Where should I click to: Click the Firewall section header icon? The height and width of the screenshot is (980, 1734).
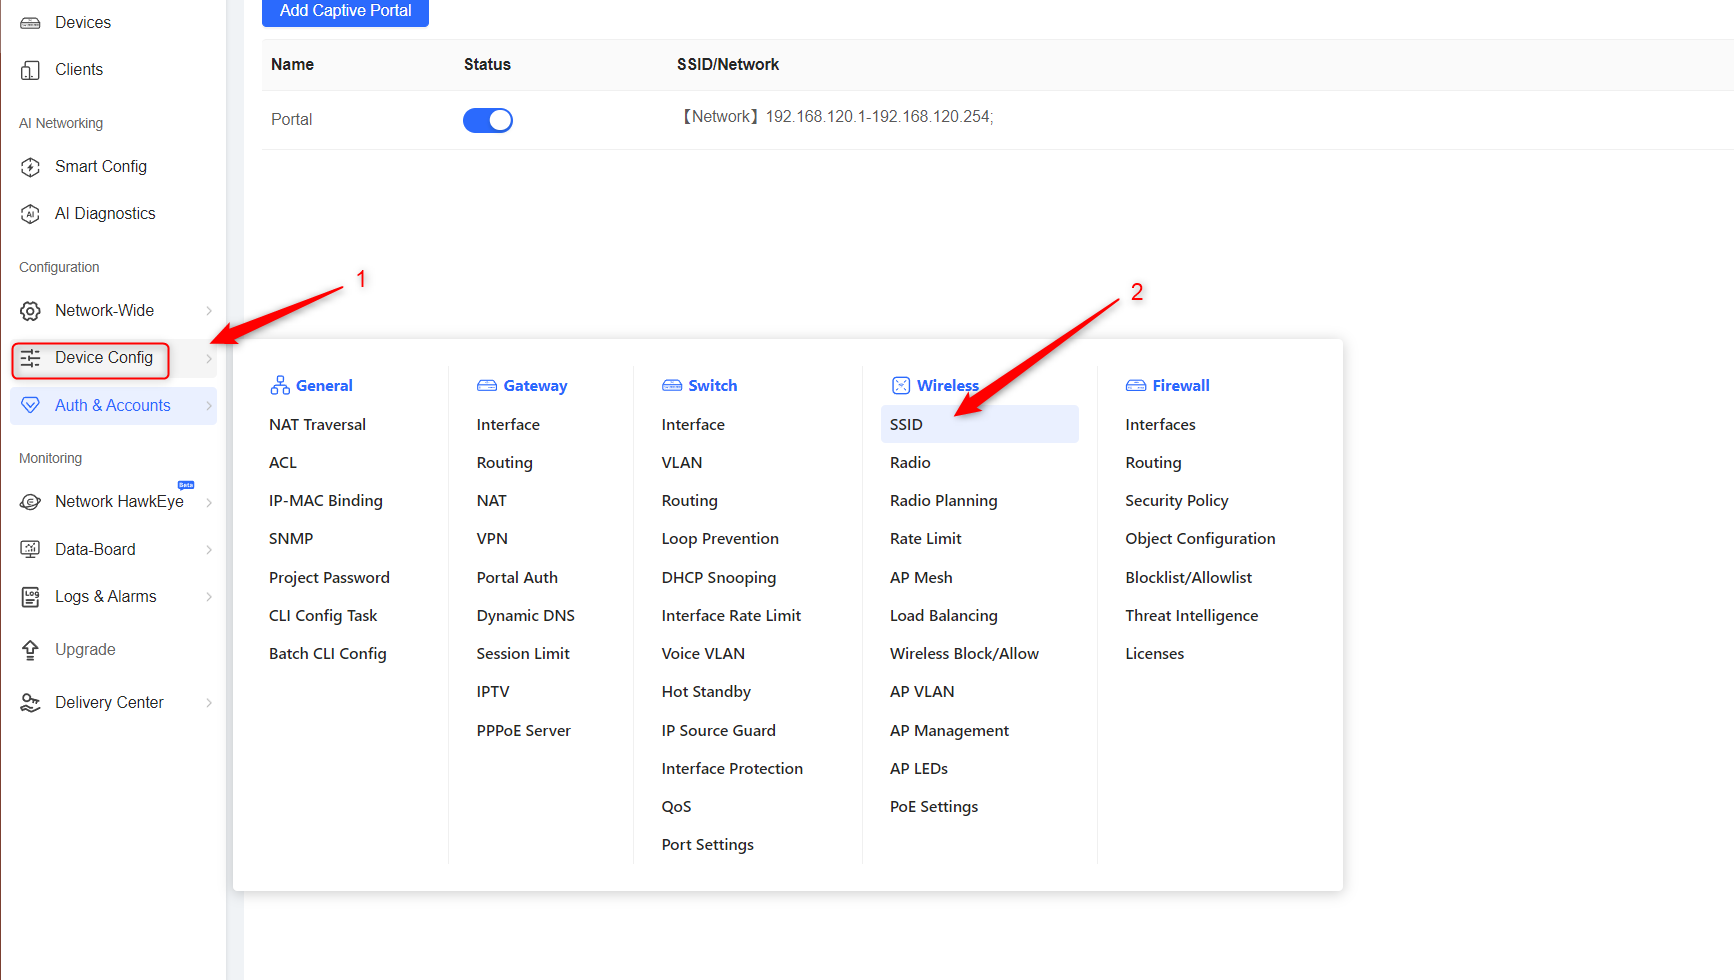[1136, 385]
